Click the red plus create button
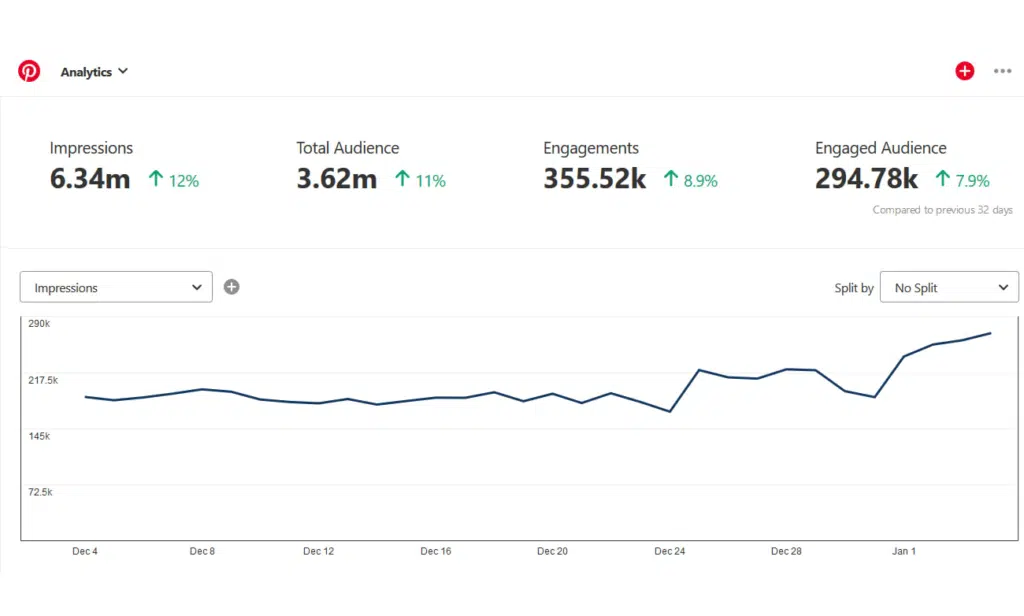Screen dimensions: 1024x616 964,71
